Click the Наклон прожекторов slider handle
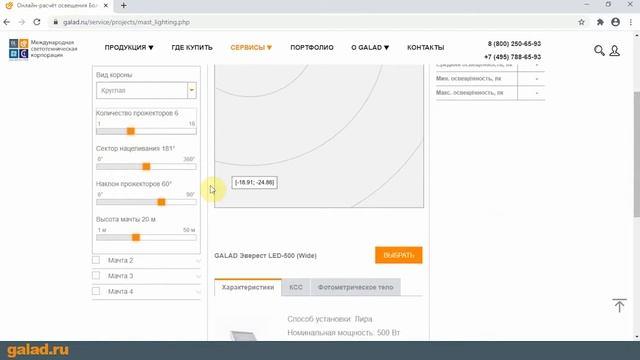Screen dimensions: 640x360 (x=161, y=202)
